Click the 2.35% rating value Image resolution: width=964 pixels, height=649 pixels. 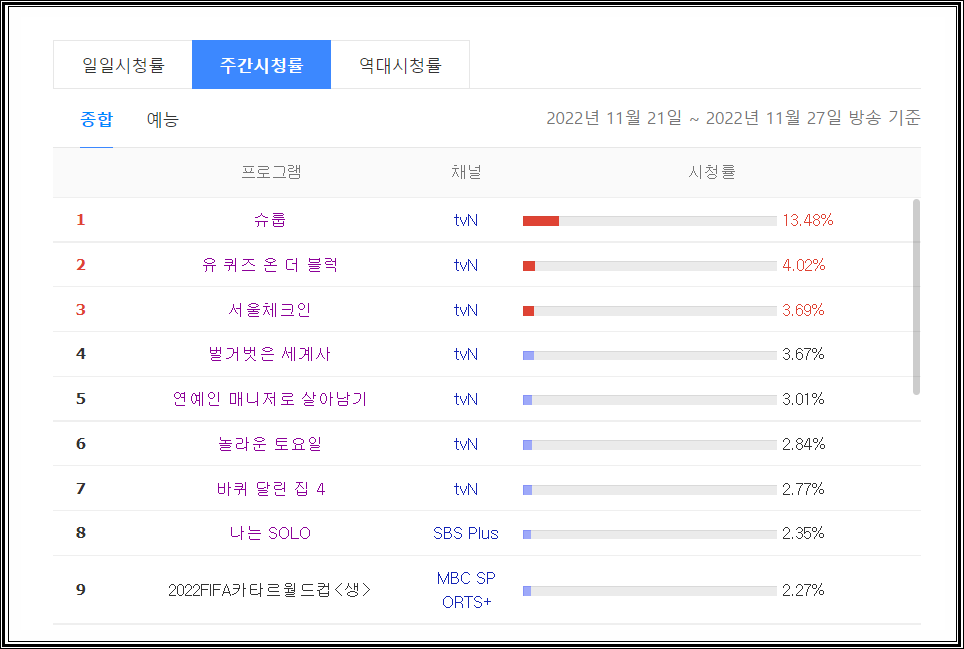click(803, 533)
